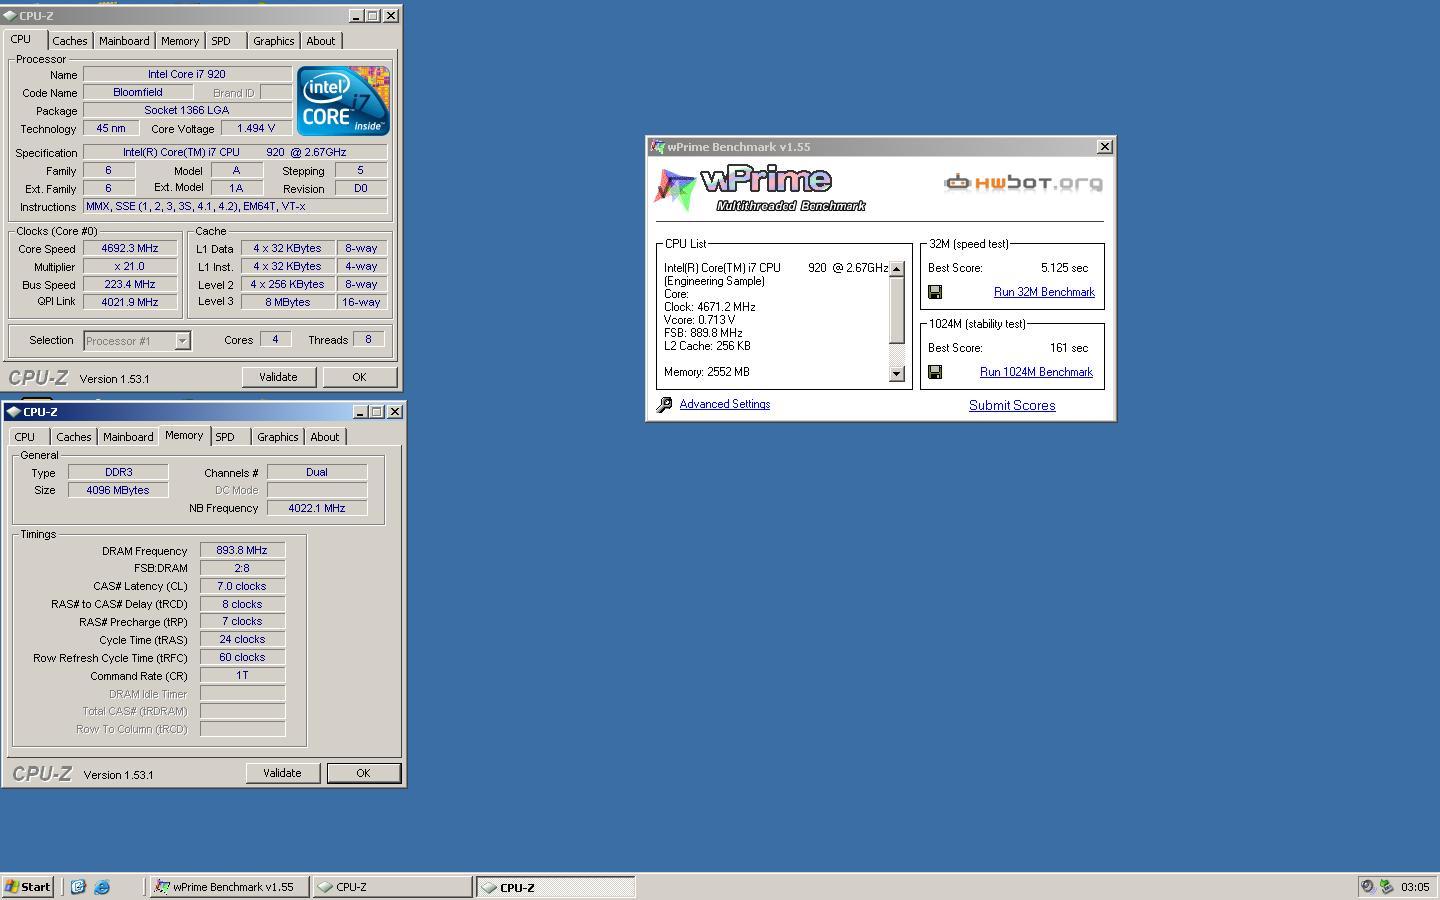Click Validate in CPU-Z window with Processor section

tap(278, 377)
